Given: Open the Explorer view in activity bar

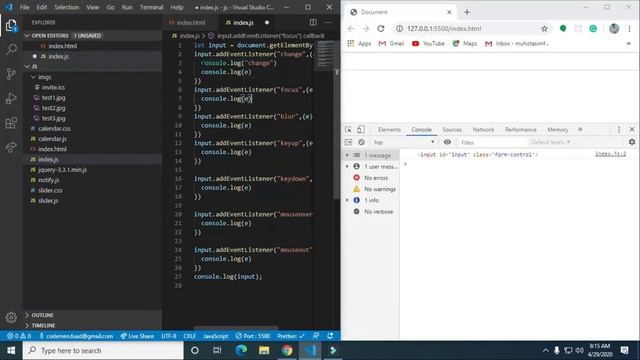Looking at the screenshot, I should point(11,26).
